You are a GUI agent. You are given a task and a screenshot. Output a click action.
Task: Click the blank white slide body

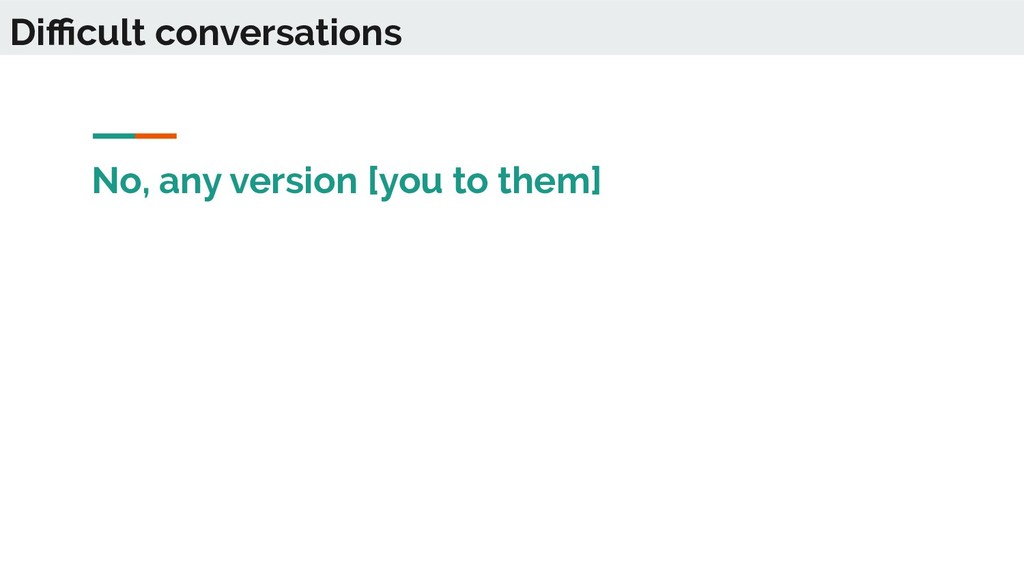coord(512,385)
